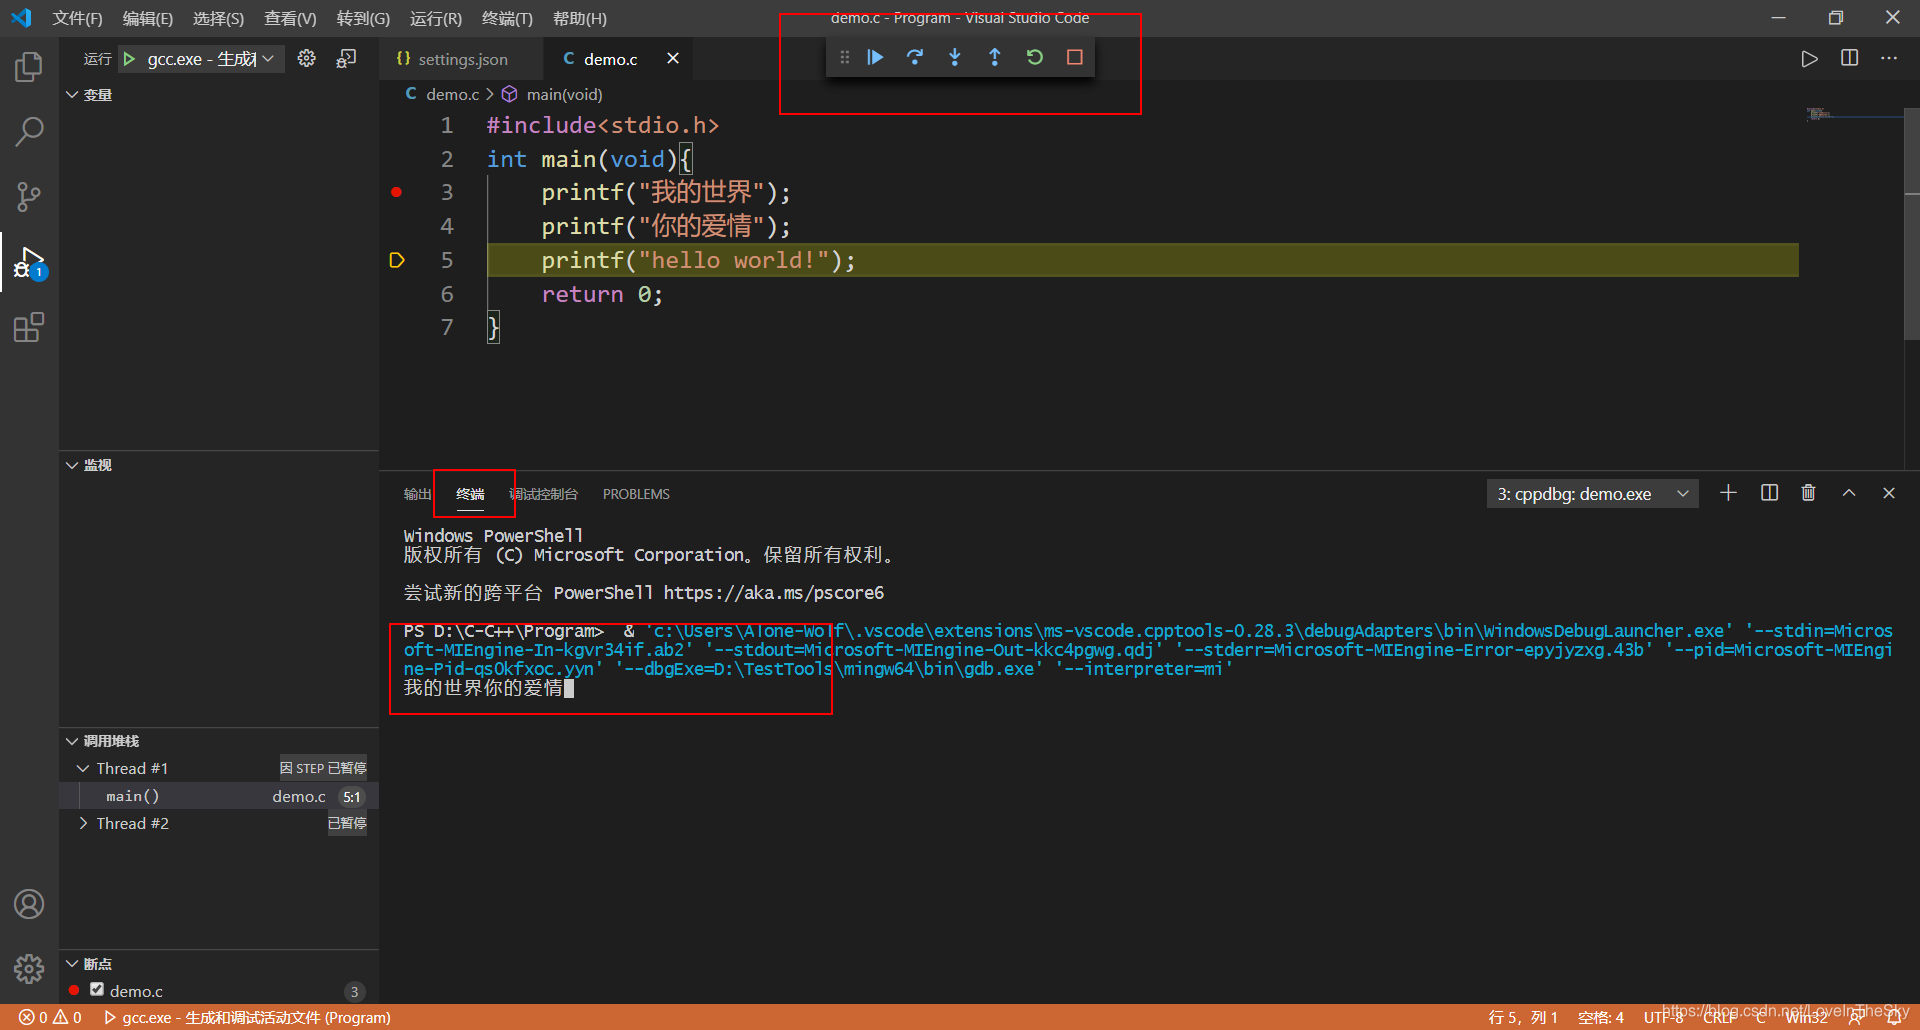1920x1030 pixels.
Task: Open the 终端(T) menu
Action: click(507, 19)
